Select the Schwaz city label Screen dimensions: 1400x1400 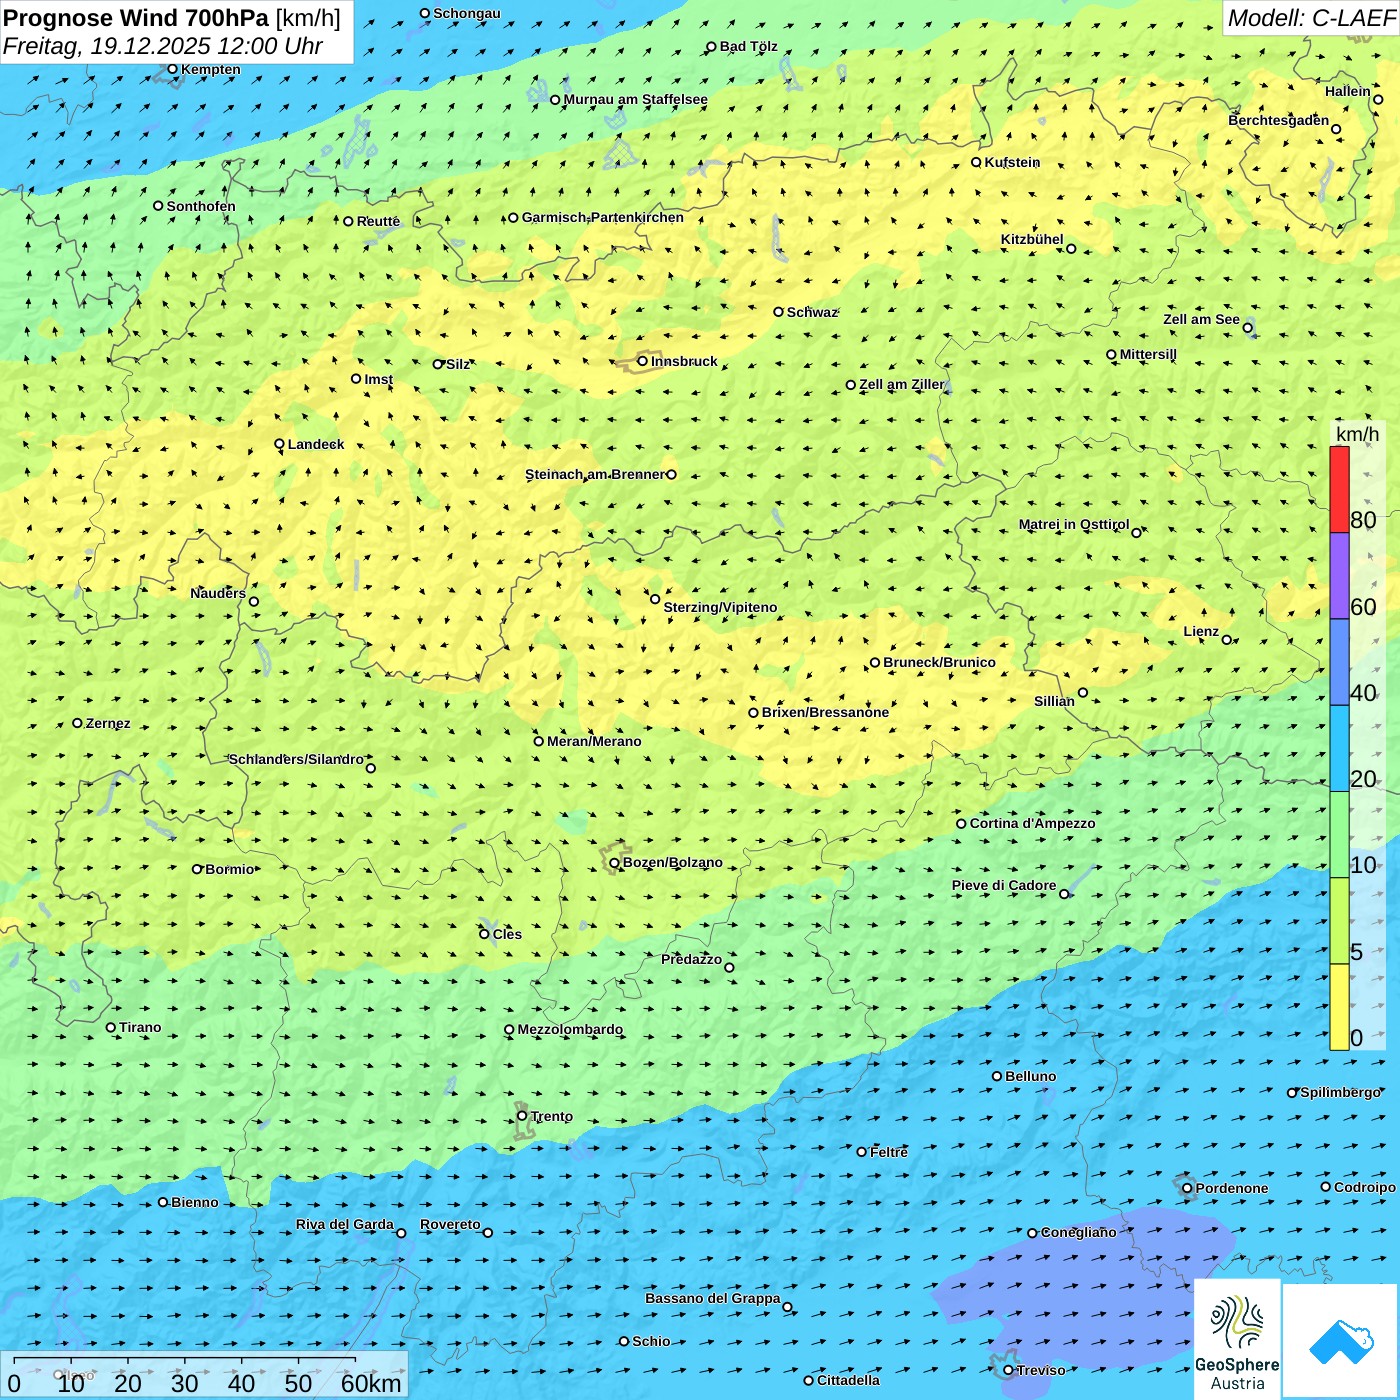coord(812,312)
